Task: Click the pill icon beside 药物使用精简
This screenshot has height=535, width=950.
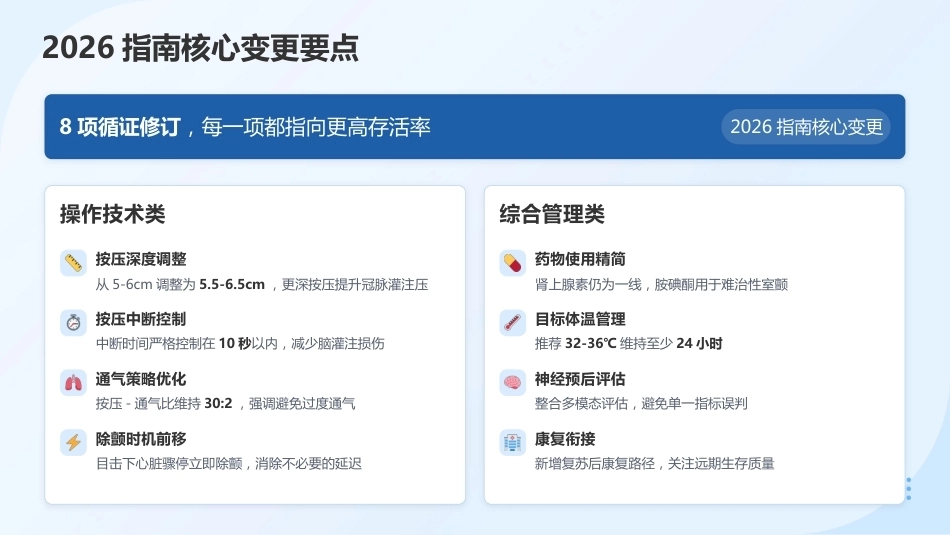Action: tap(513, 263)
